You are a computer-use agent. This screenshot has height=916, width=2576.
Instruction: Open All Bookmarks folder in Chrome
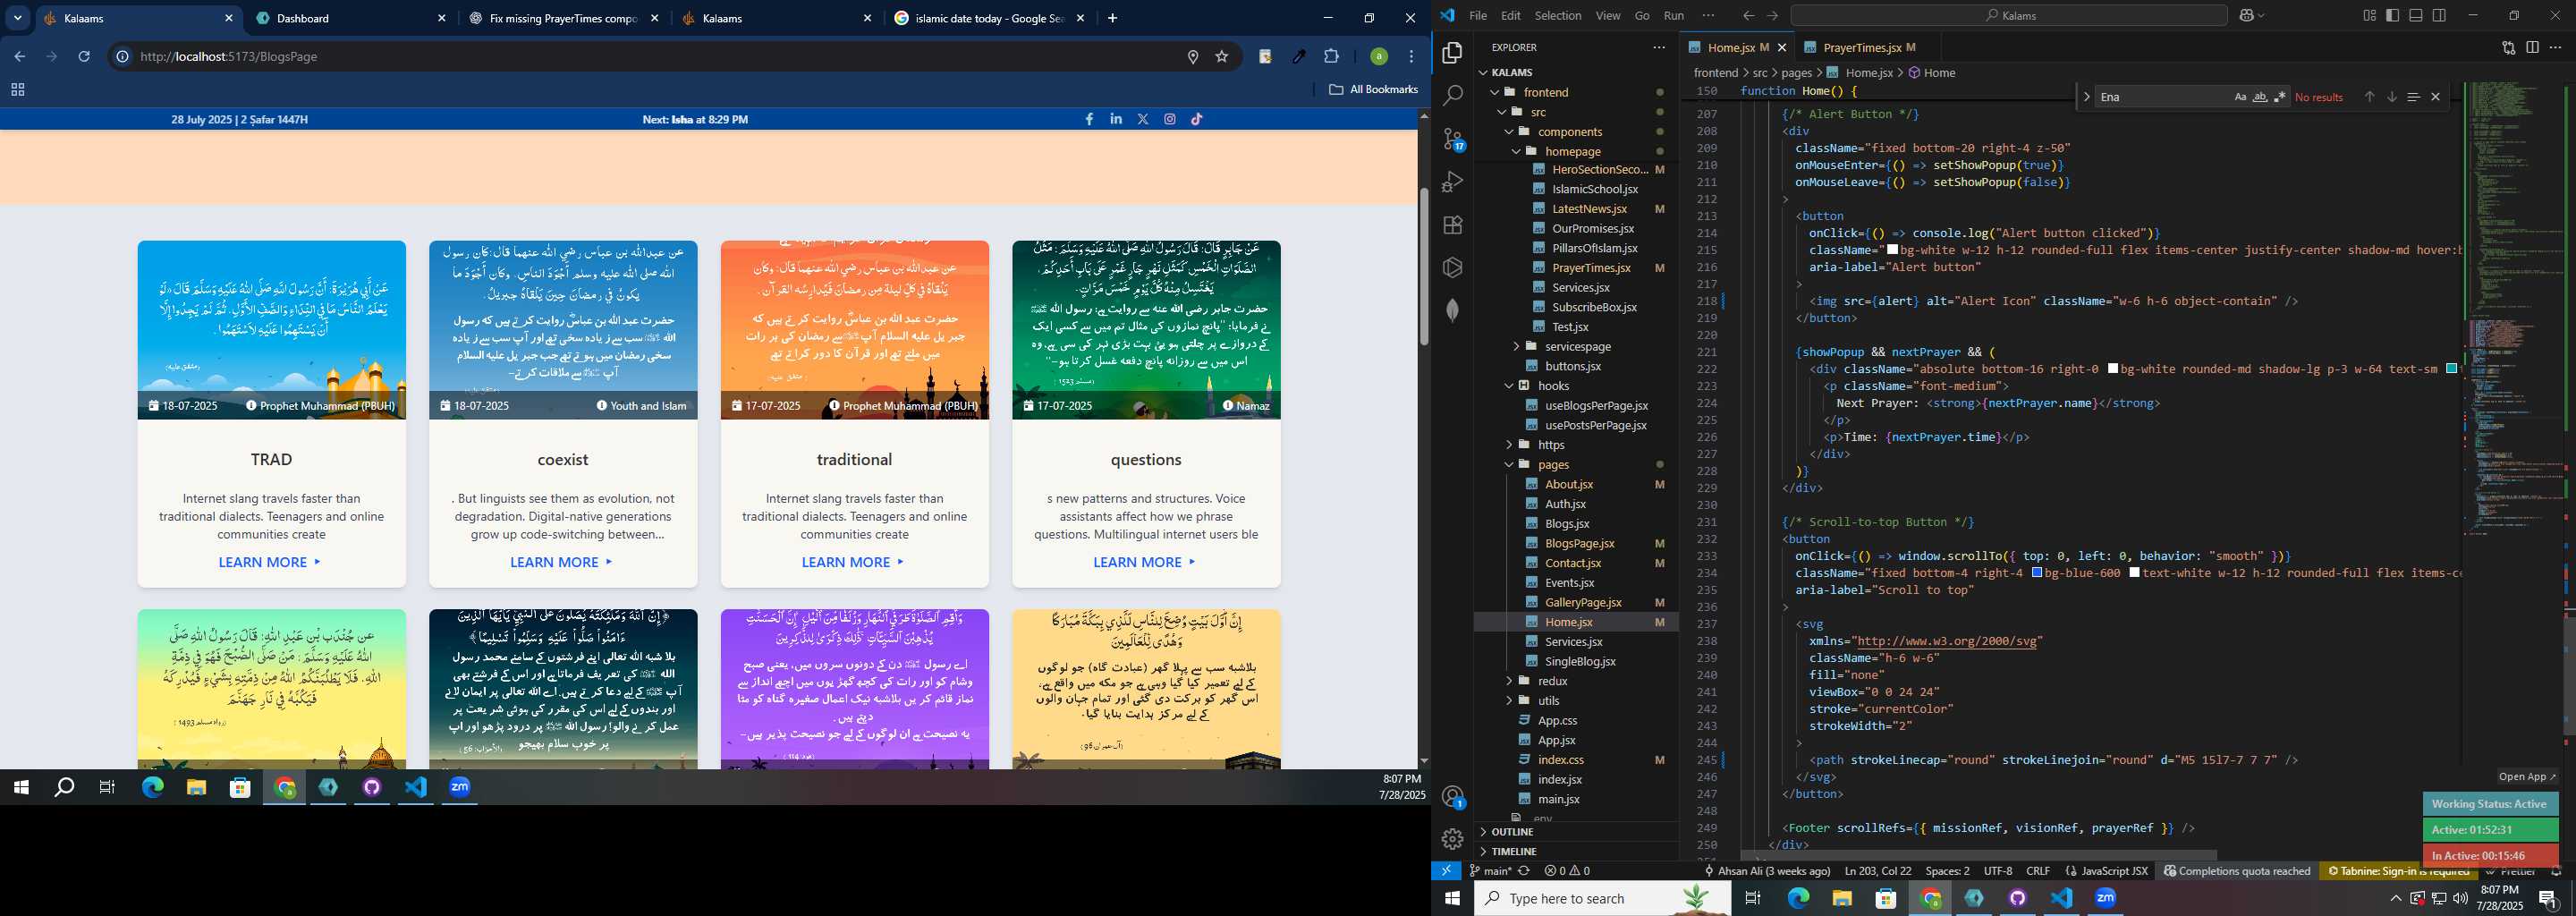click(x=1373, y=89)
